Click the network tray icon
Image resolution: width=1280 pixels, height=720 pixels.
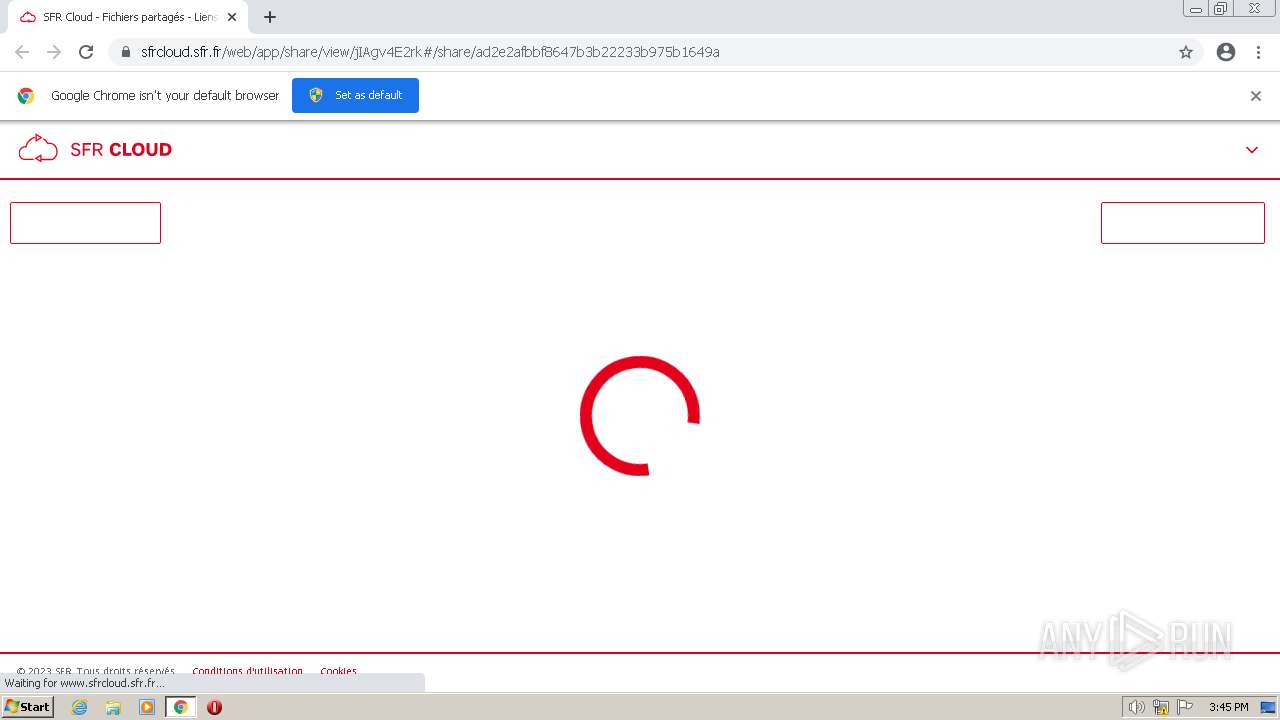[x=1161, y=707]
